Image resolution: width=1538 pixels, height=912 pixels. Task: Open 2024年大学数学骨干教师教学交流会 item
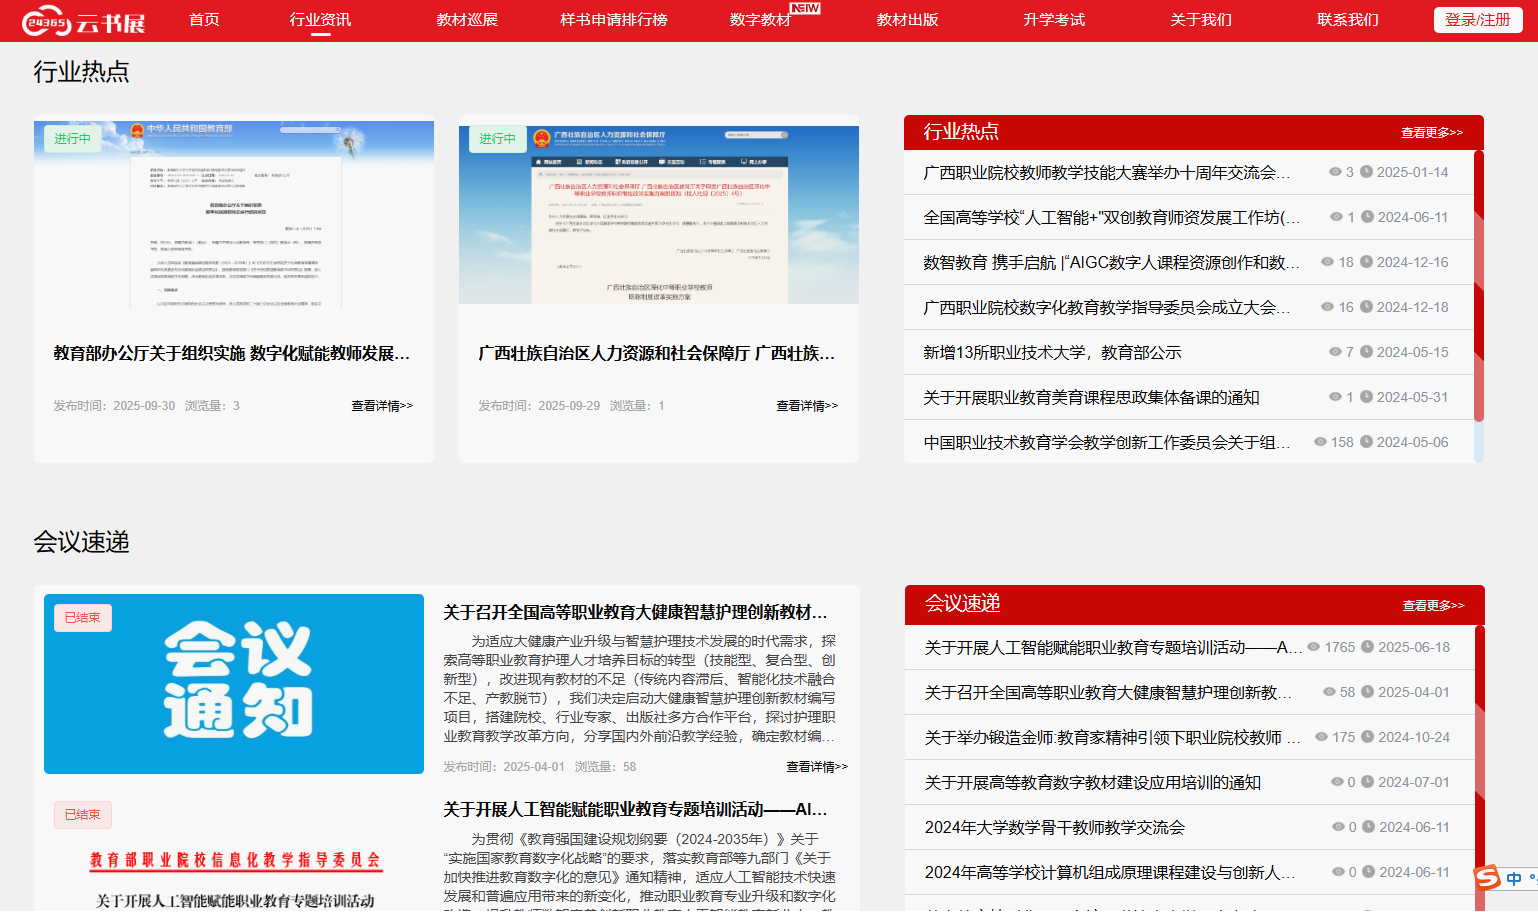click(x=1054, y=827)
